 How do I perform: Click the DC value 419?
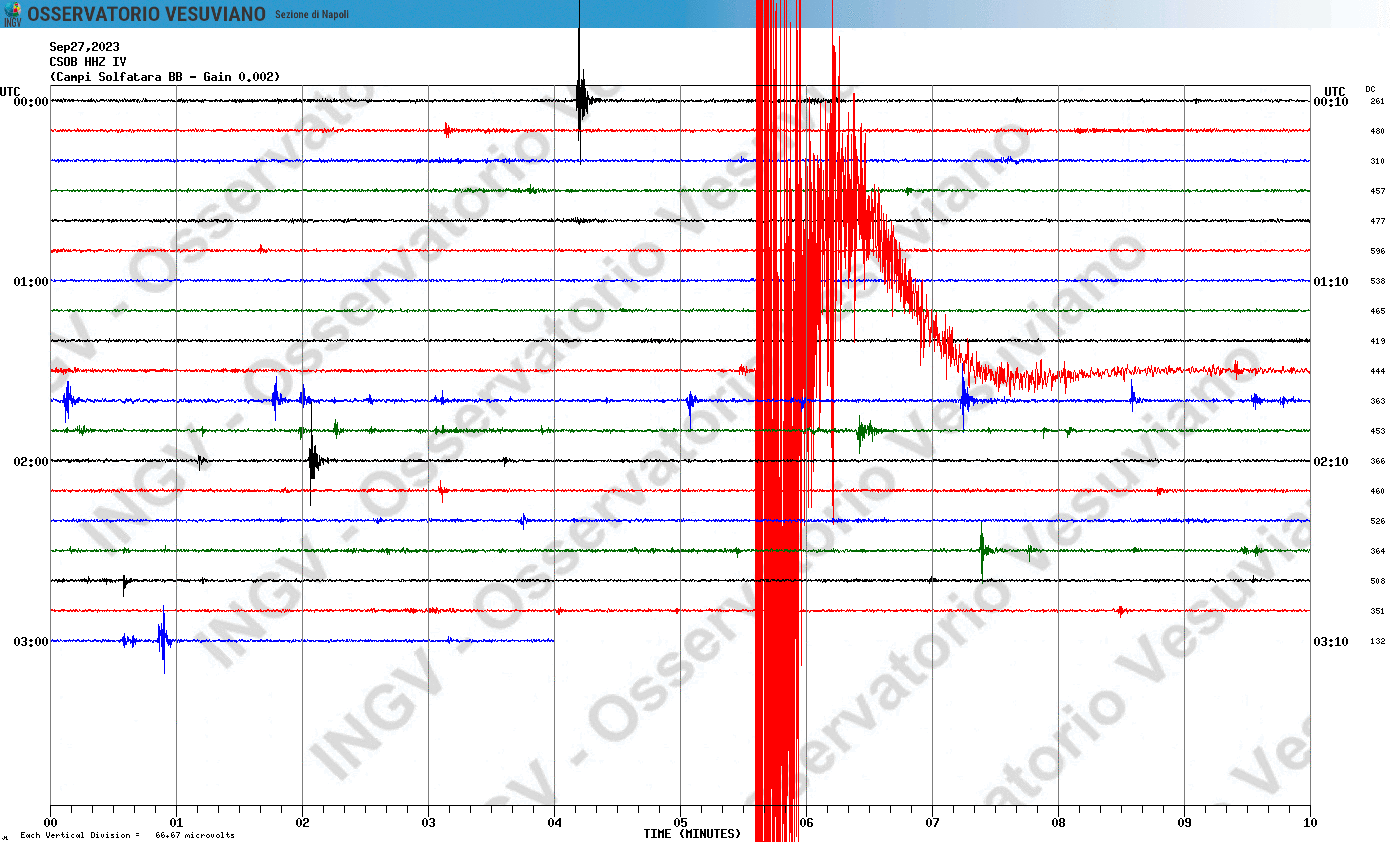coord(1377,341)
